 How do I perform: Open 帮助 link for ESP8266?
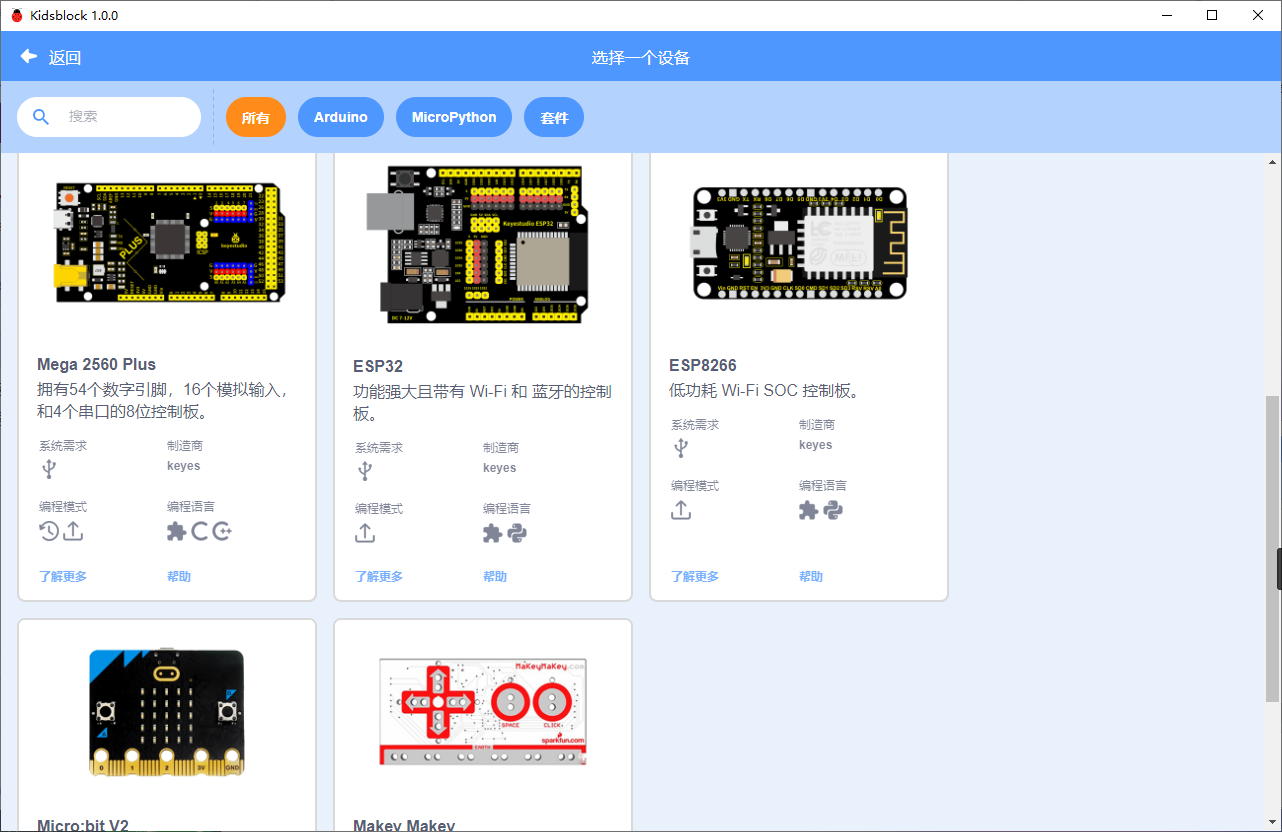coord(811,577)
